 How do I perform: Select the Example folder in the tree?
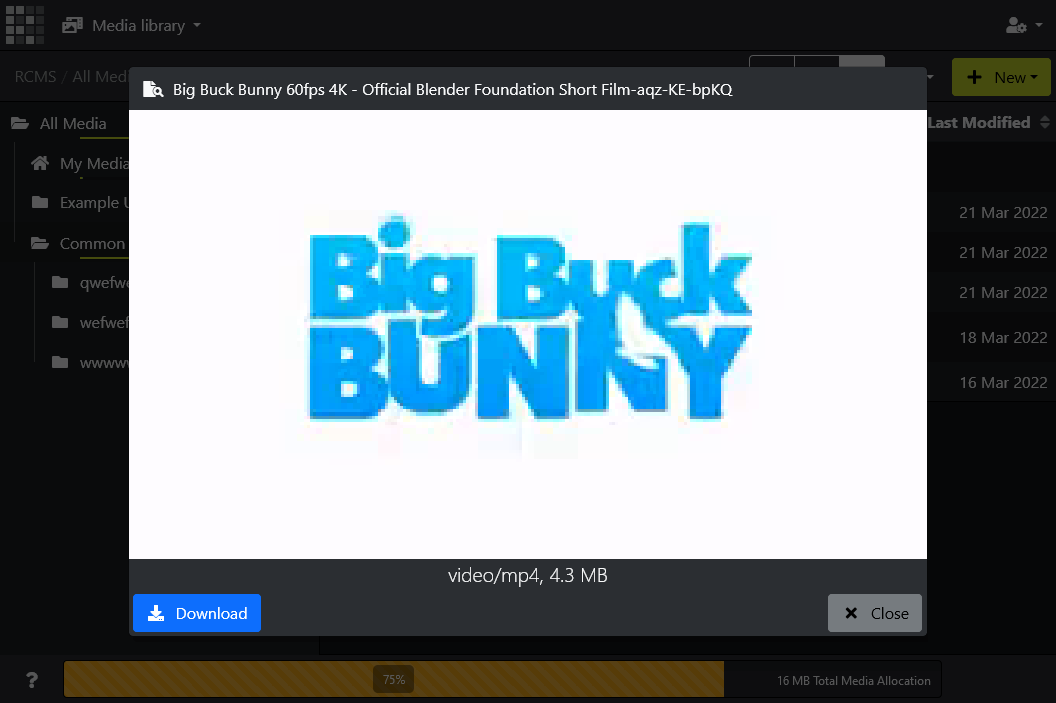coord(79,203)
